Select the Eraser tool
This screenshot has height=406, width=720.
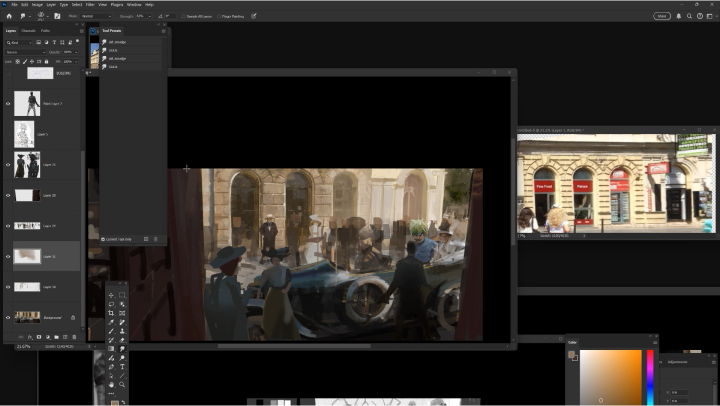[x=122, y=340]
